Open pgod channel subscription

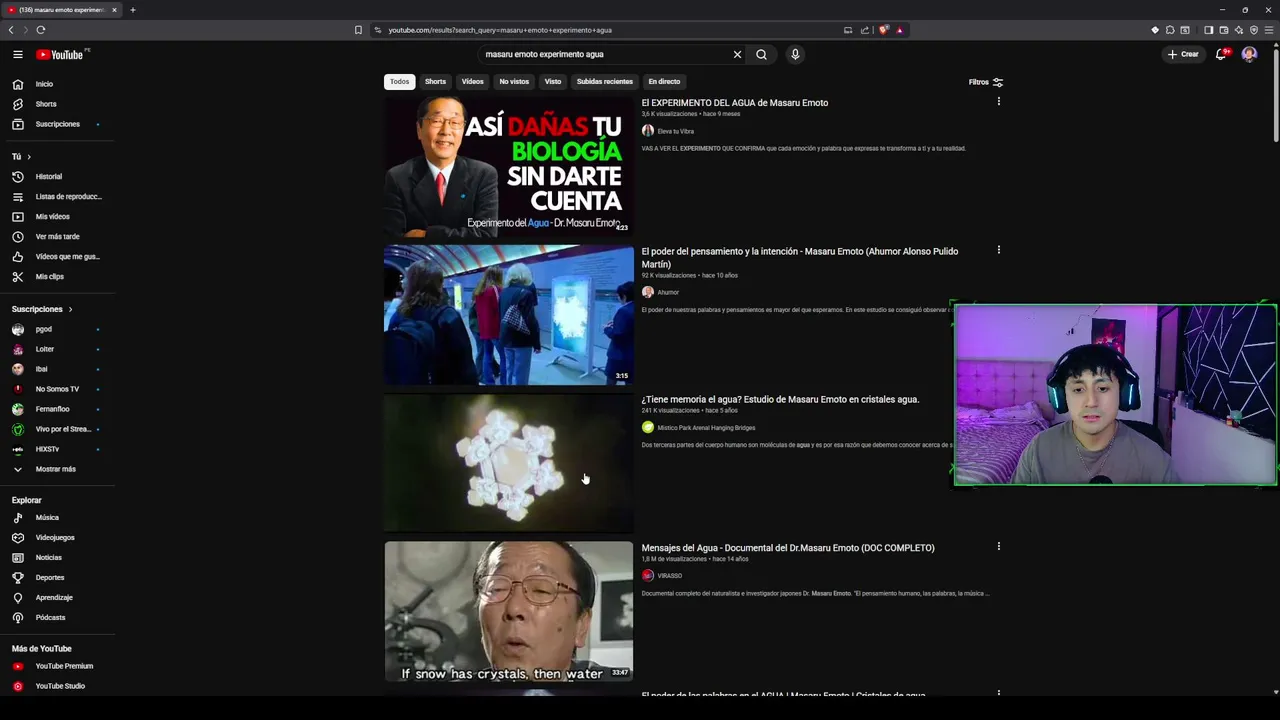tap(57, 329)
